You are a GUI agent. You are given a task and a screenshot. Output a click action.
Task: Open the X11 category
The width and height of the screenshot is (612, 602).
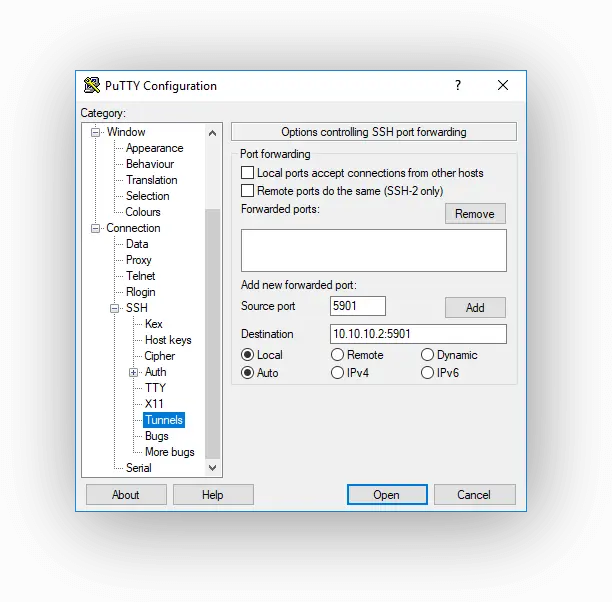(154, 404)
